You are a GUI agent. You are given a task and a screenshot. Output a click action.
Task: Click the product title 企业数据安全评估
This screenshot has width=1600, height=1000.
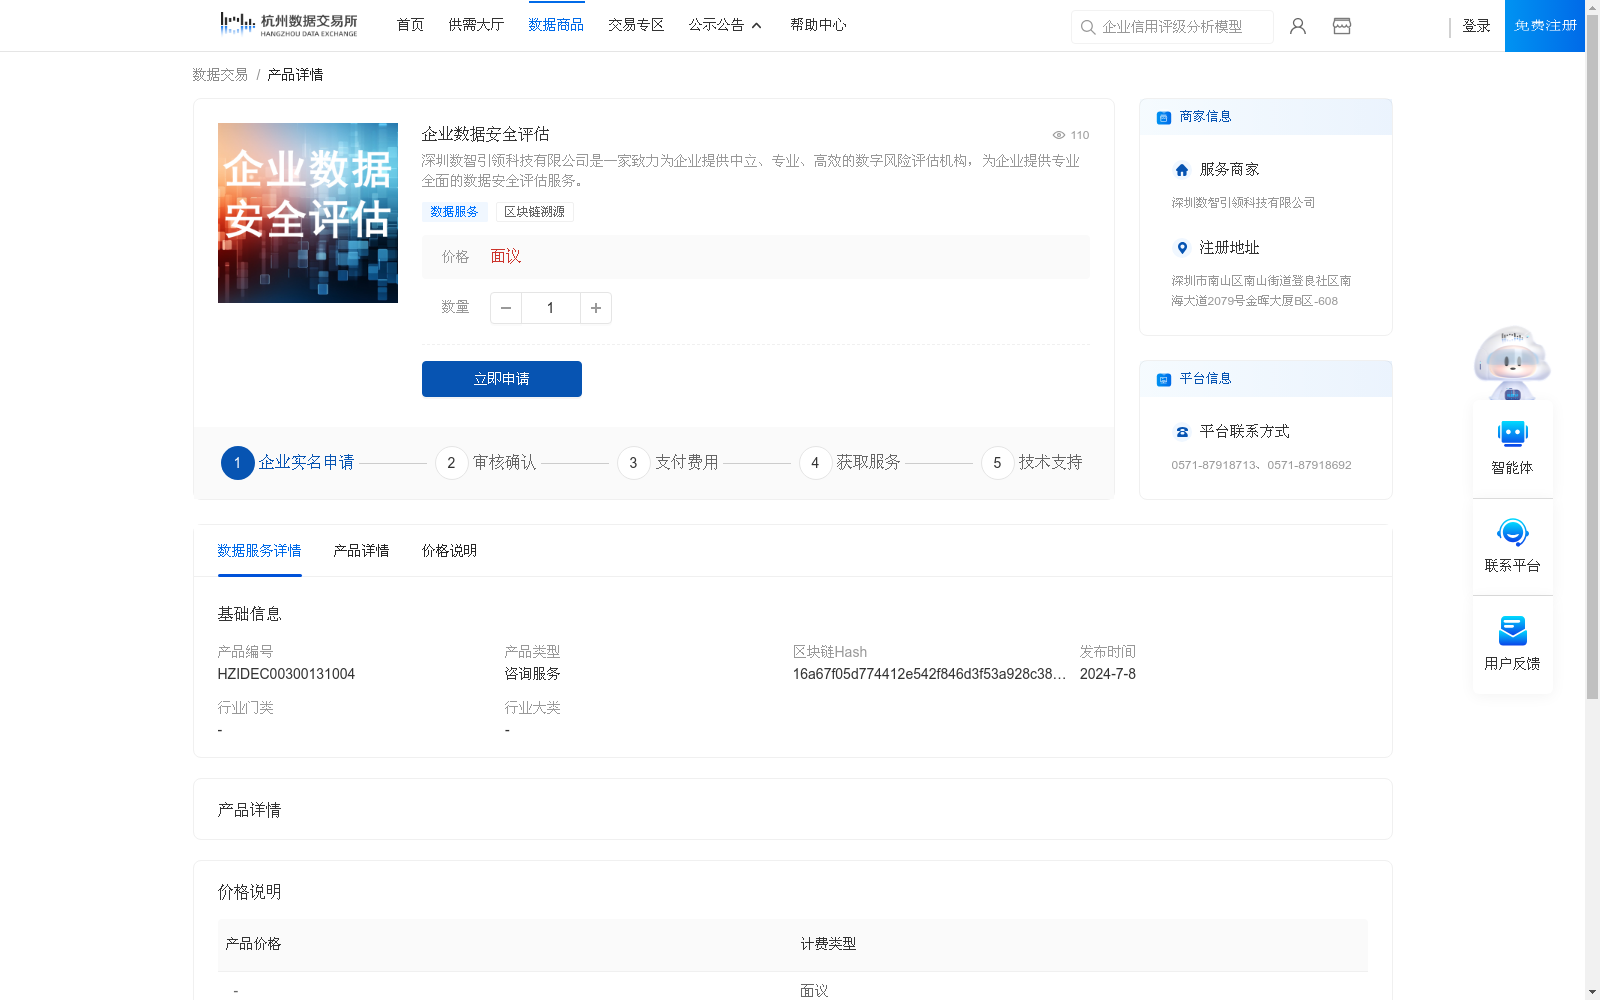[x=485, y=134]
